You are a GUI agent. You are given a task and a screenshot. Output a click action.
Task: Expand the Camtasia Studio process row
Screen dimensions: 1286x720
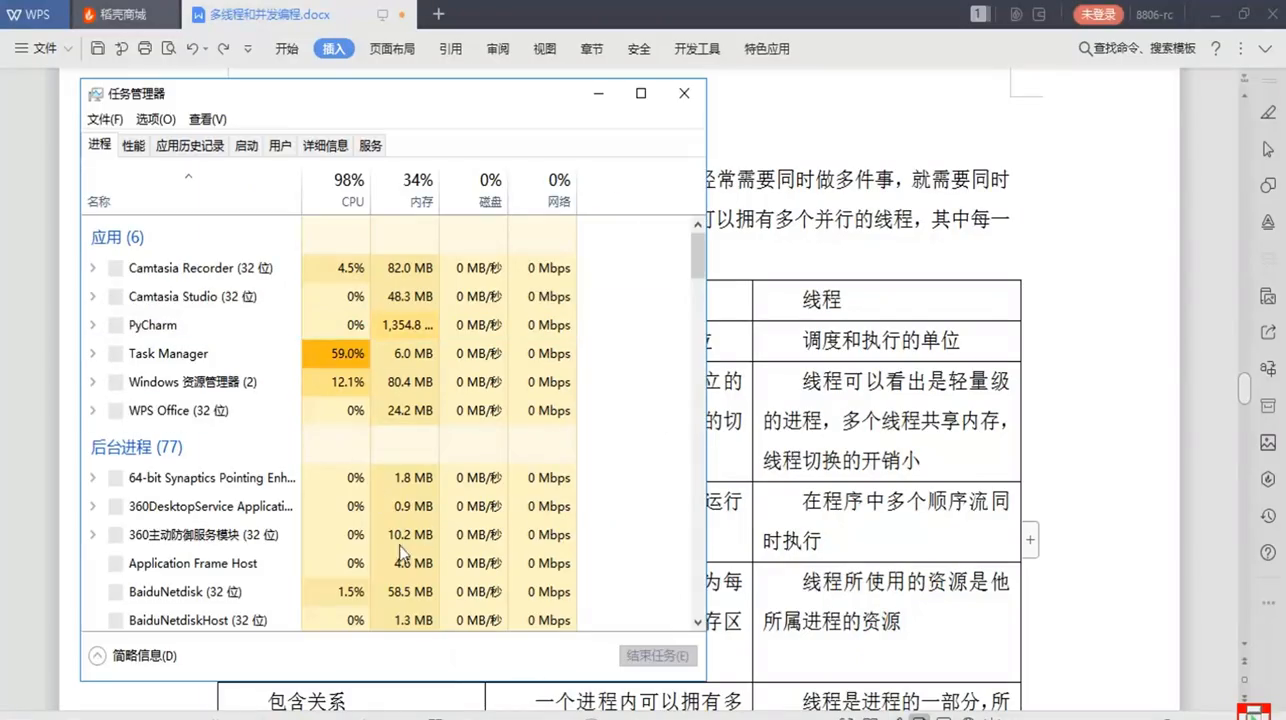point(93,297)
